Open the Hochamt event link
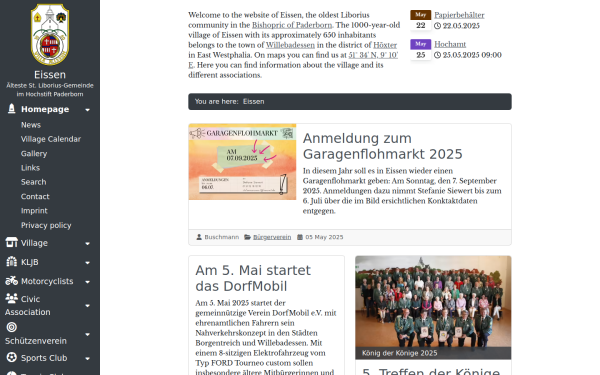This screenshot has width=600, height=375. 450,44
